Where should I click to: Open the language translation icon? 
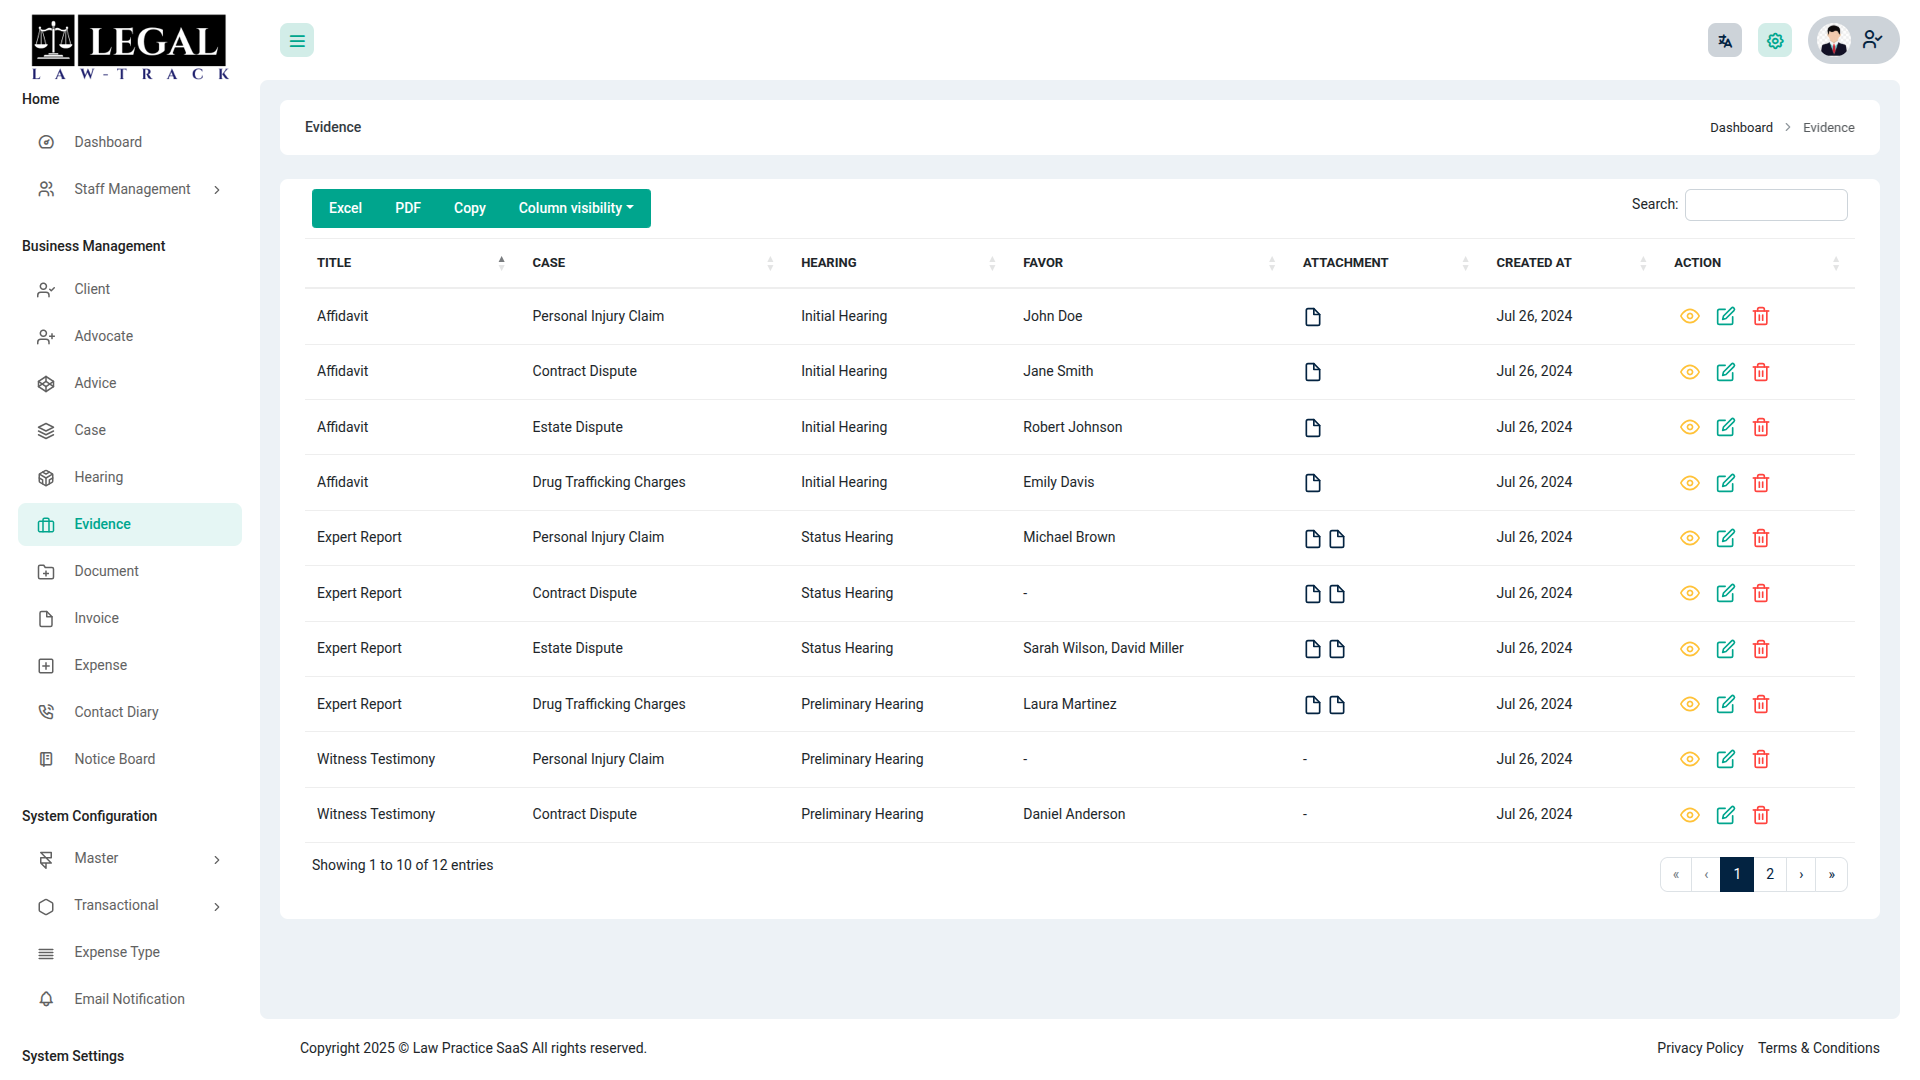pyautogui.click(x=1725, y=41)
